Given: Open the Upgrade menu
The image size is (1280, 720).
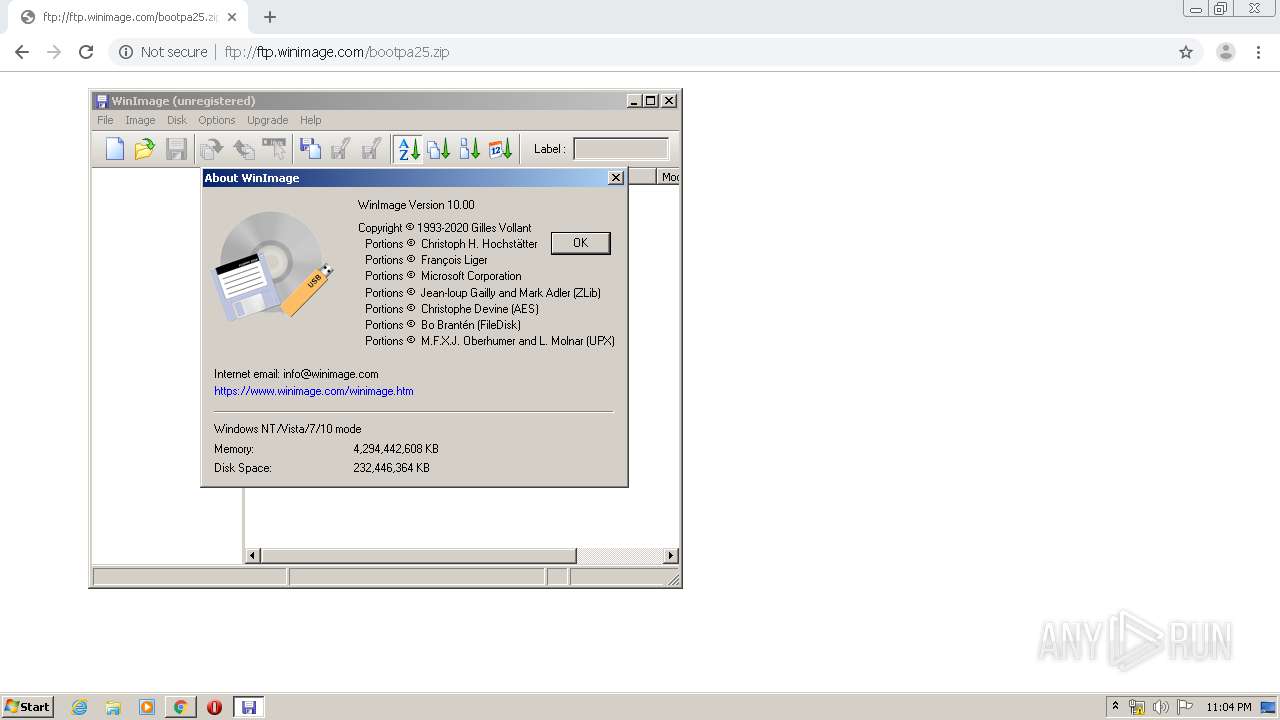Looking at the screenshot, I should [x=267, y=120].
